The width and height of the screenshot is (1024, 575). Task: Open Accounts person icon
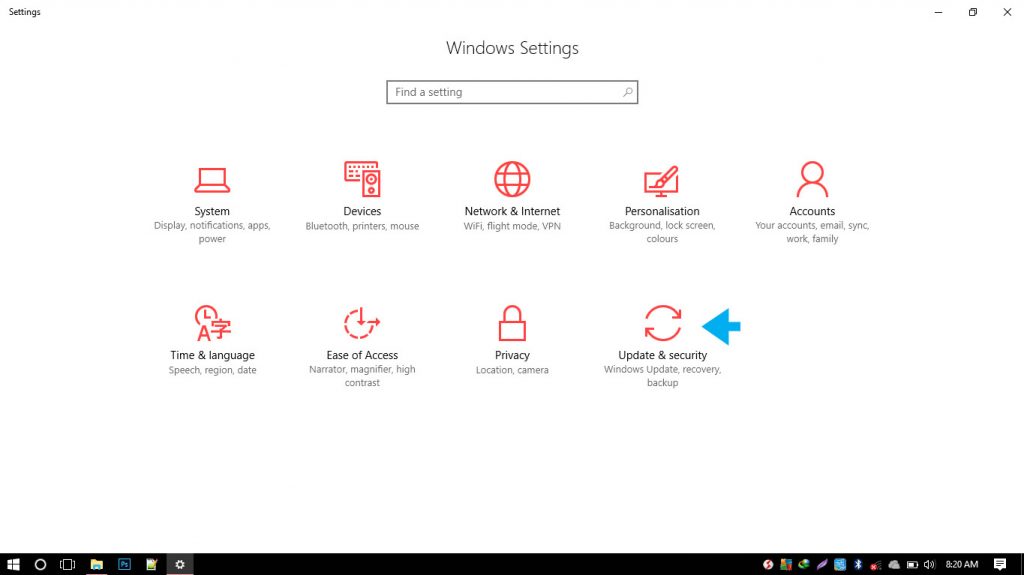tap(812, 179)
